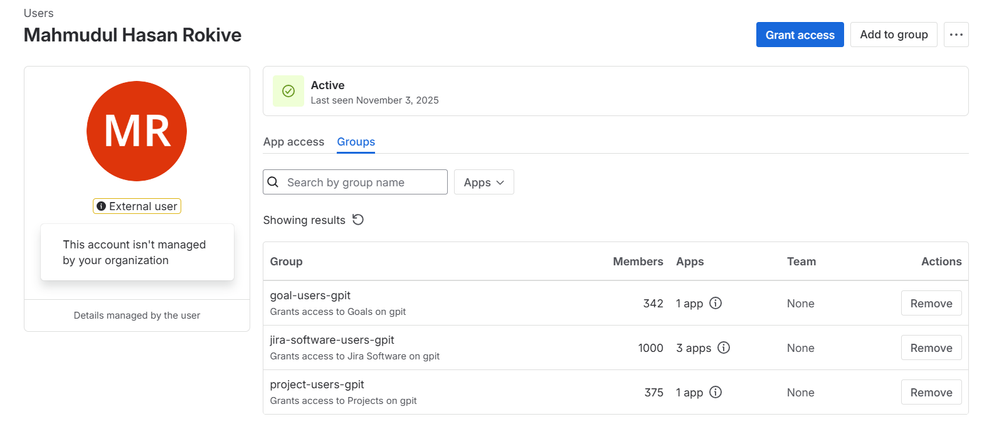Click the info icon in External user badge
The height and width of the screenshot is (446, 999).
101,206
